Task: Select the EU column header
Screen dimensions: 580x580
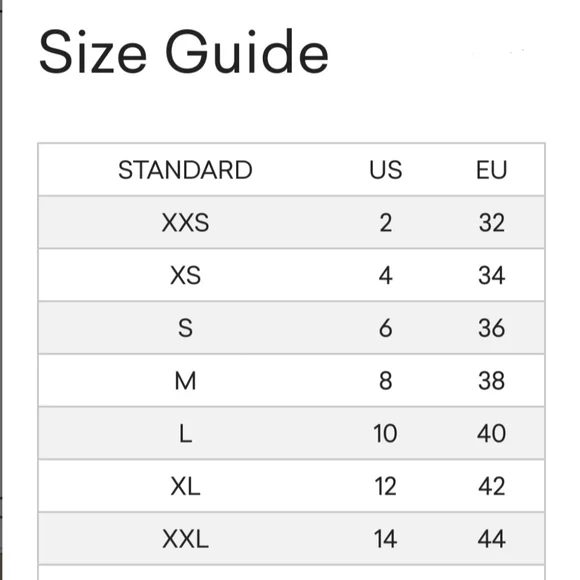Action: [492, 170]
